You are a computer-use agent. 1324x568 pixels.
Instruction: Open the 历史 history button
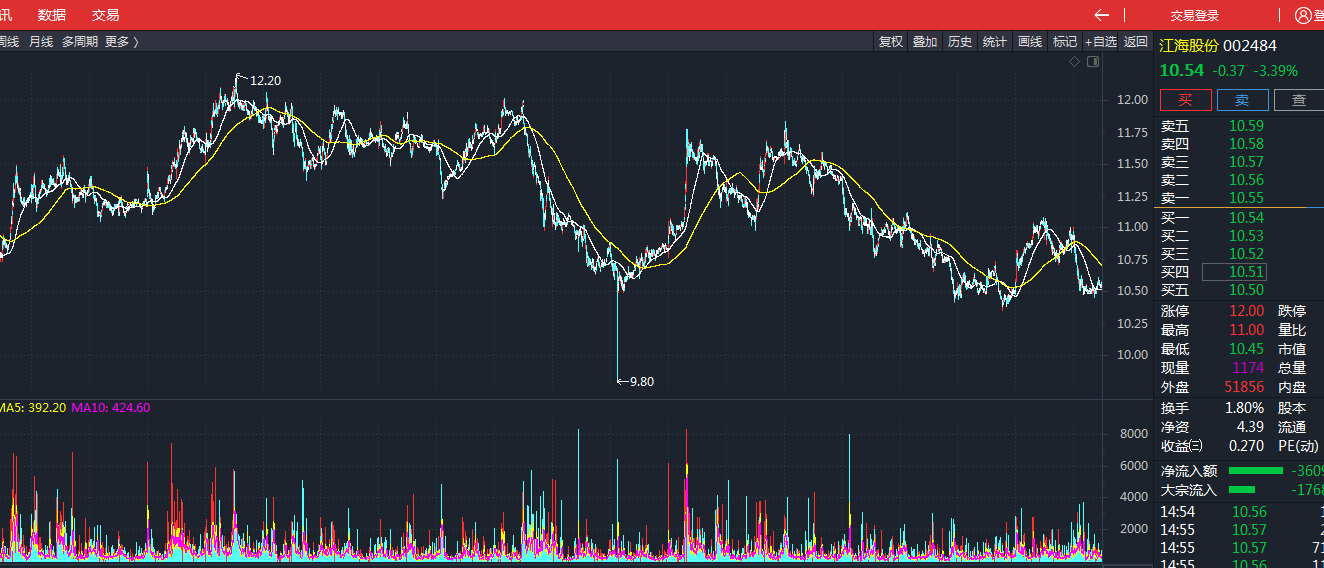(x=960, y=42)
